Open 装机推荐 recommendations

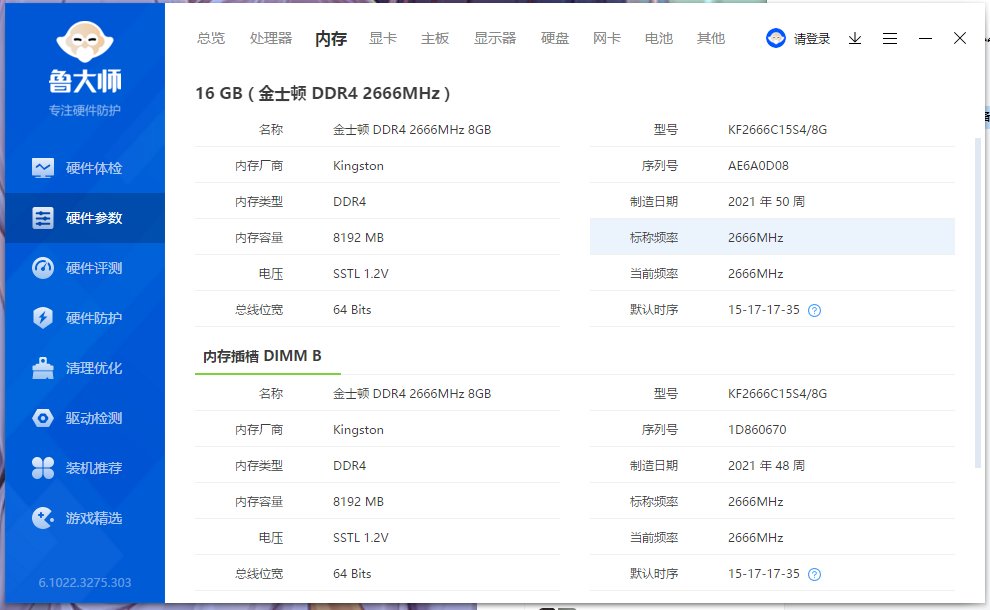click(x=85, y=468)
